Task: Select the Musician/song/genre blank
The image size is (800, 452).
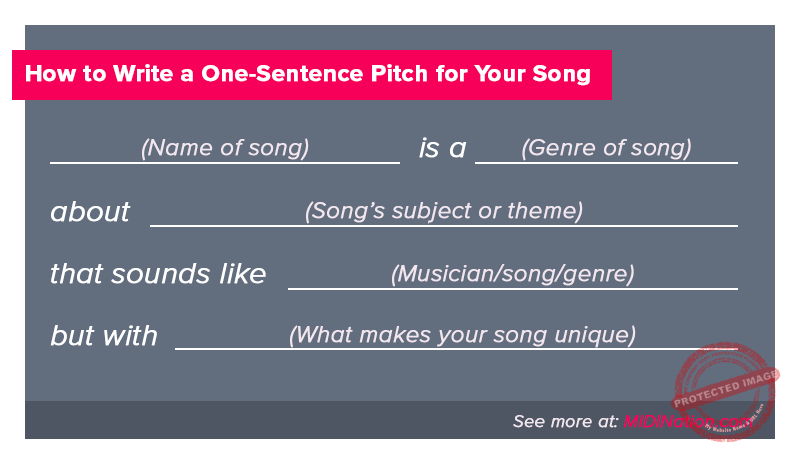Action: coord(512,274)
